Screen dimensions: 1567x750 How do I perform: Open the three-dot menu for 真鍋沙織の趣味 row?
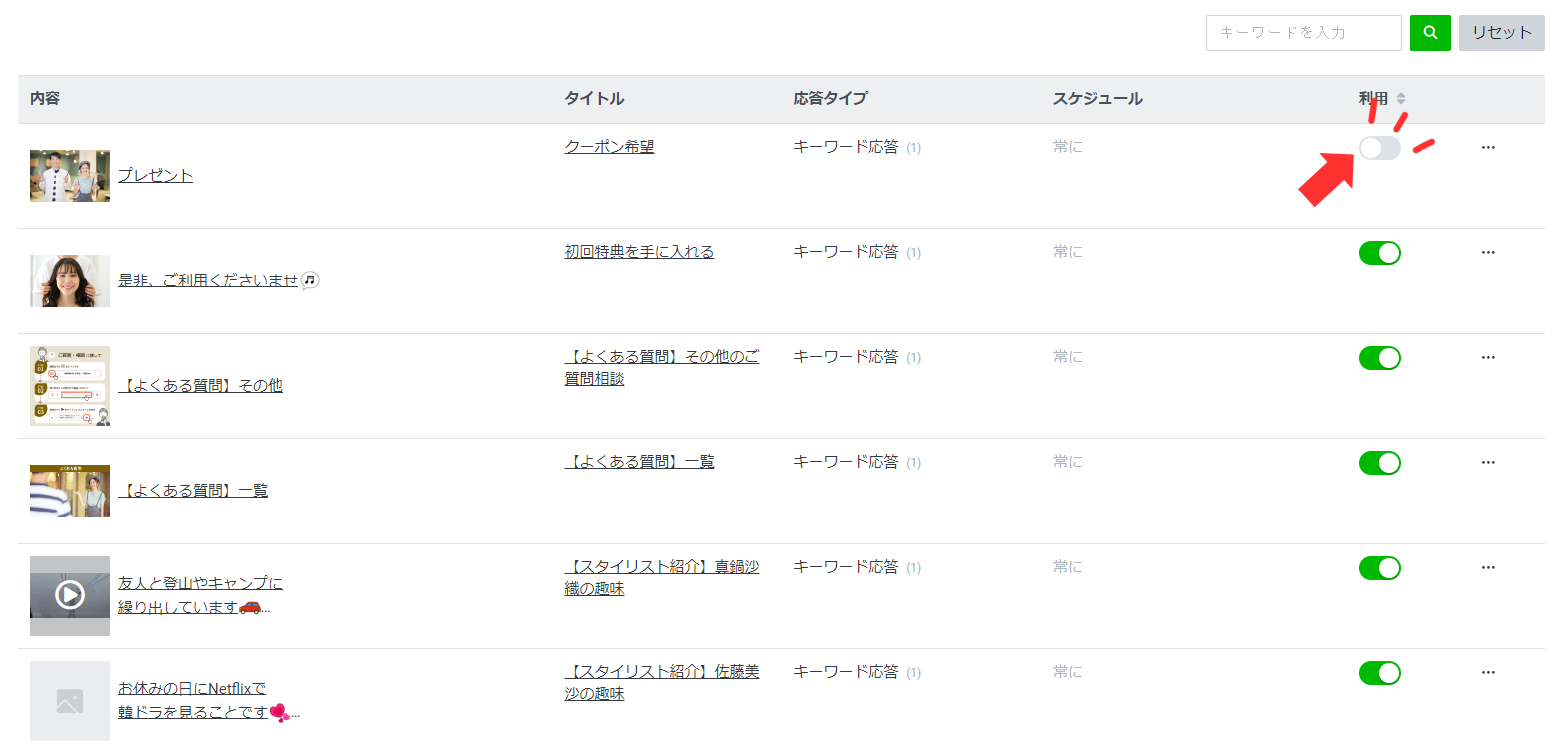click(1488, 568)
